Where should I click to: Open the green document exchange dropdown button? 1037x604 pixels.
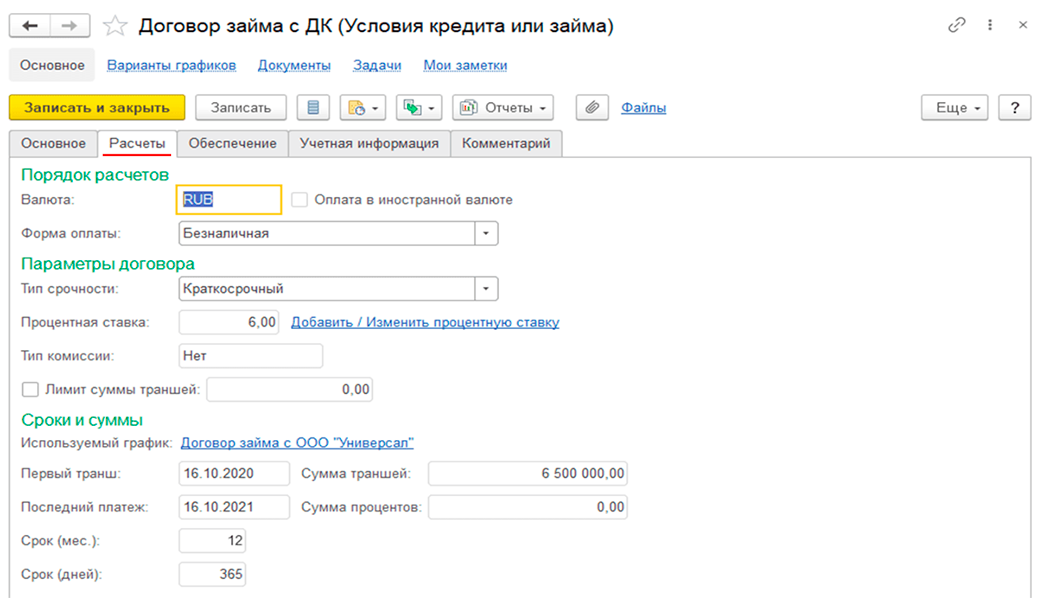[x=419, y=108]
